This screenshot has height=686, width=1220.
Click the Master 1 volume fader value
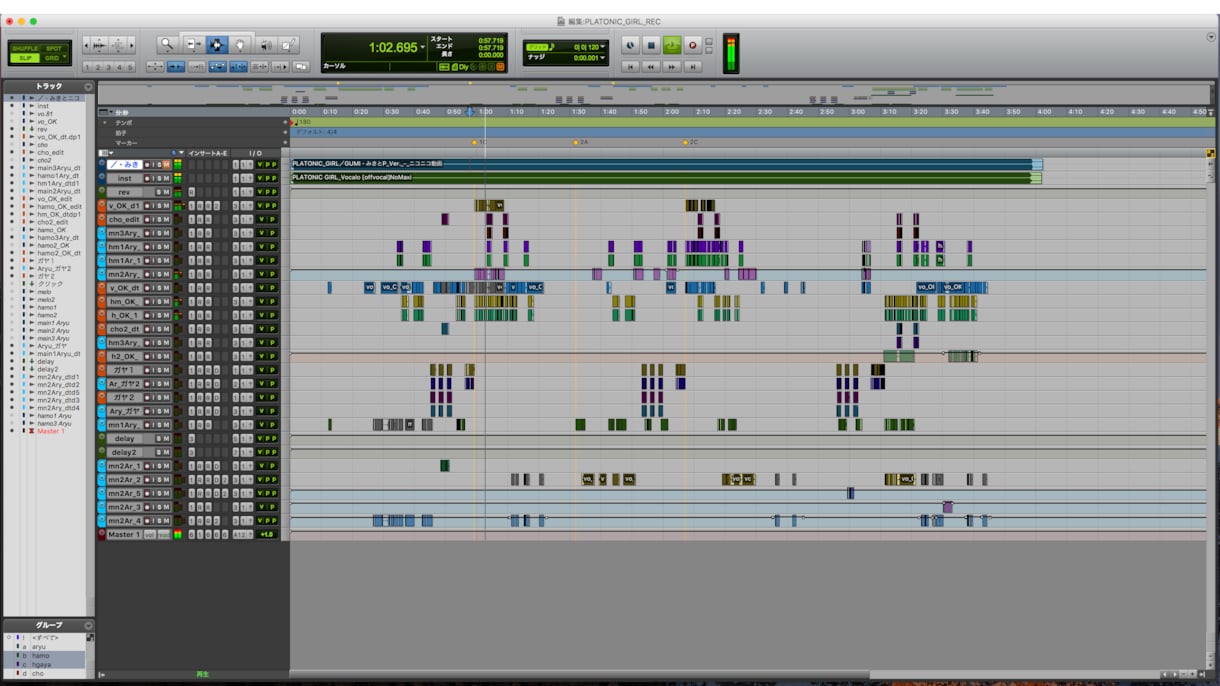[x=267, y=534]
